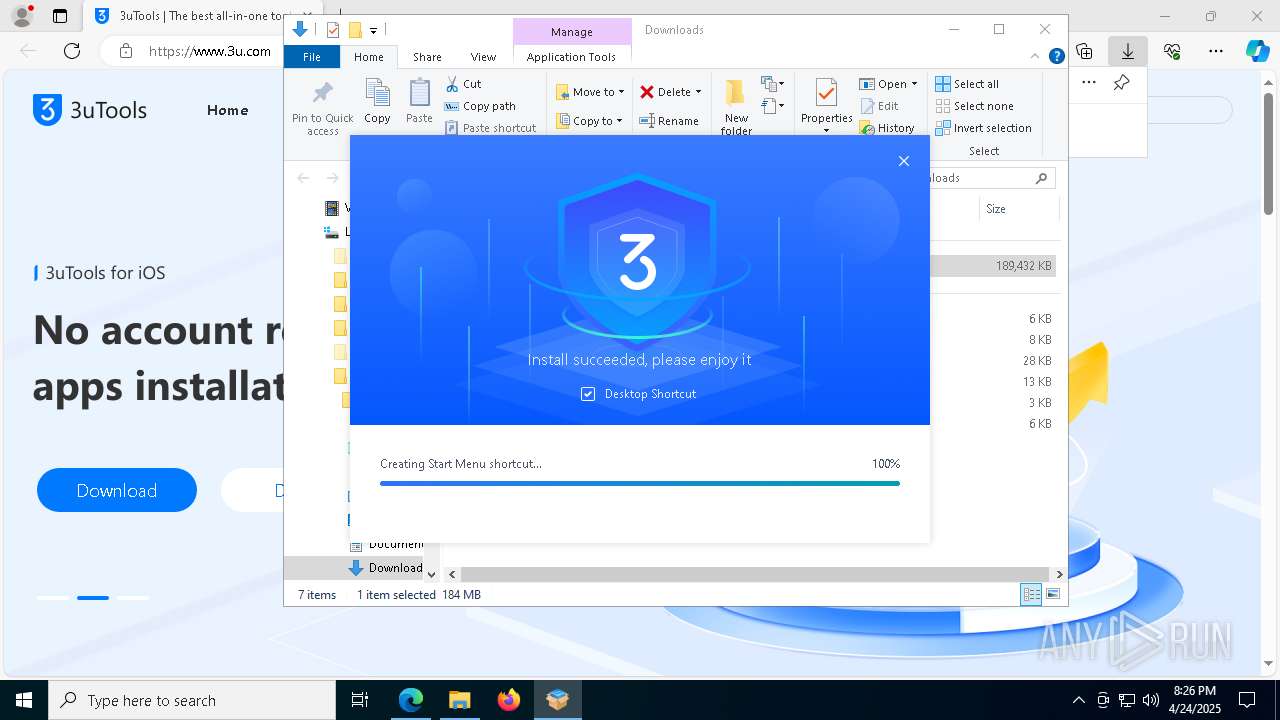Click the properties checkmark icon in title bar
This screenshot has height=720, width=1280.
pos(333,30)
